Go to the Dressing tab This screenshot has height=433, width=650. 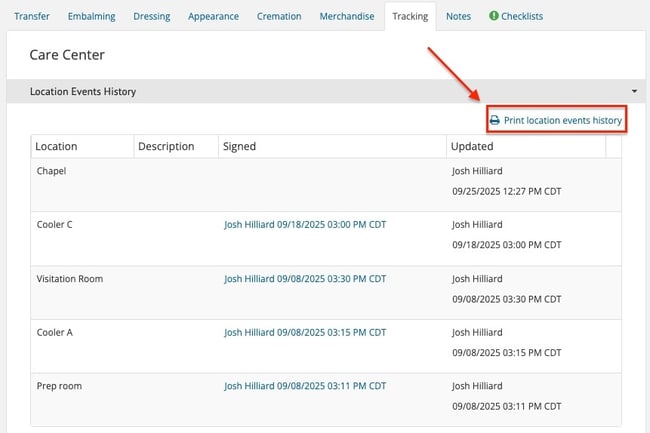pyautogui.click(x=152, y=16)
